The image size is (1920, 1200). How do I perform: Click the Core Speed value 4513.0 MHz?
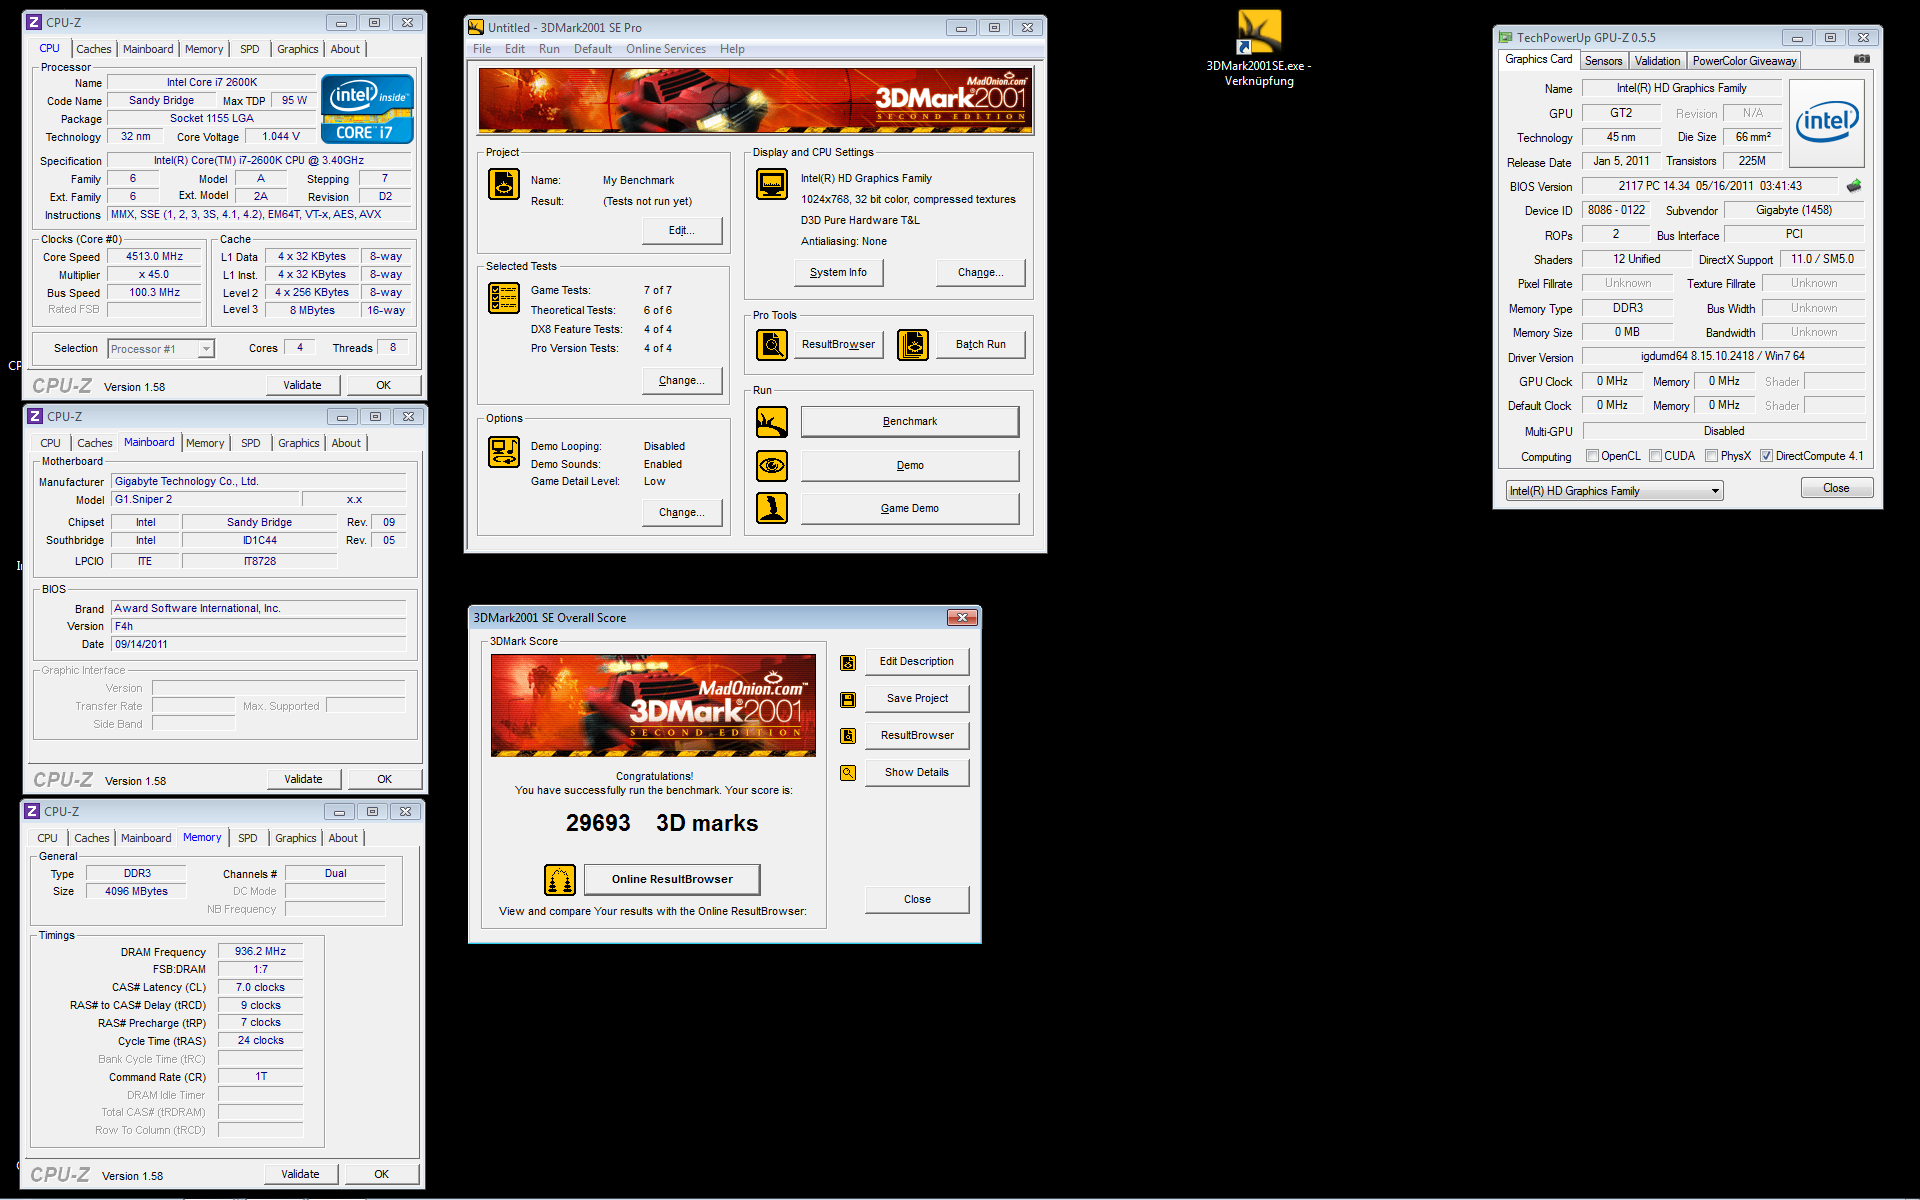(155, 257)
